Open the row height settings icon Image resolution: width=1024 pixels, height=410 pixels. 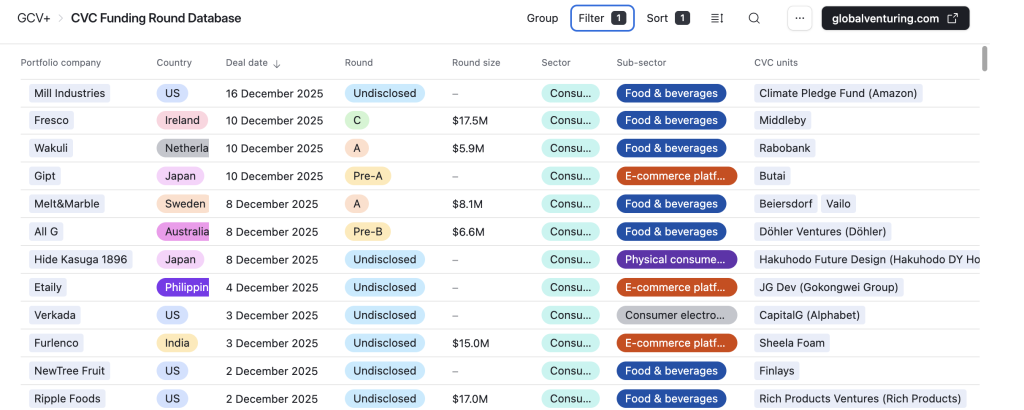pos(717,18)
